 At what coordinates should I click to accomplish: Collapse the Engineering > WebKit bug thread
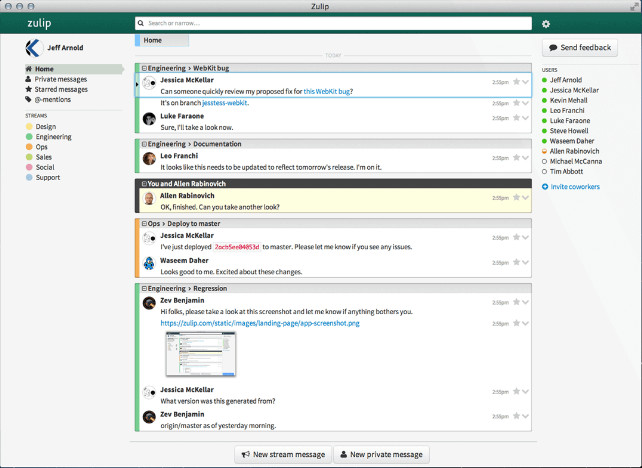tap(144, 68)
